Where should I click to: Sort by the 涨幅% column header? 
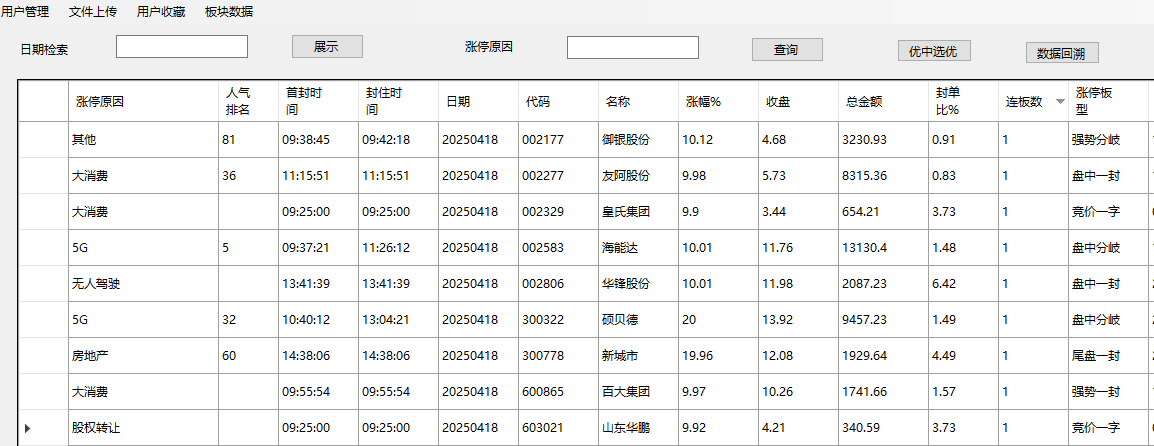click(x=718, y=102)
